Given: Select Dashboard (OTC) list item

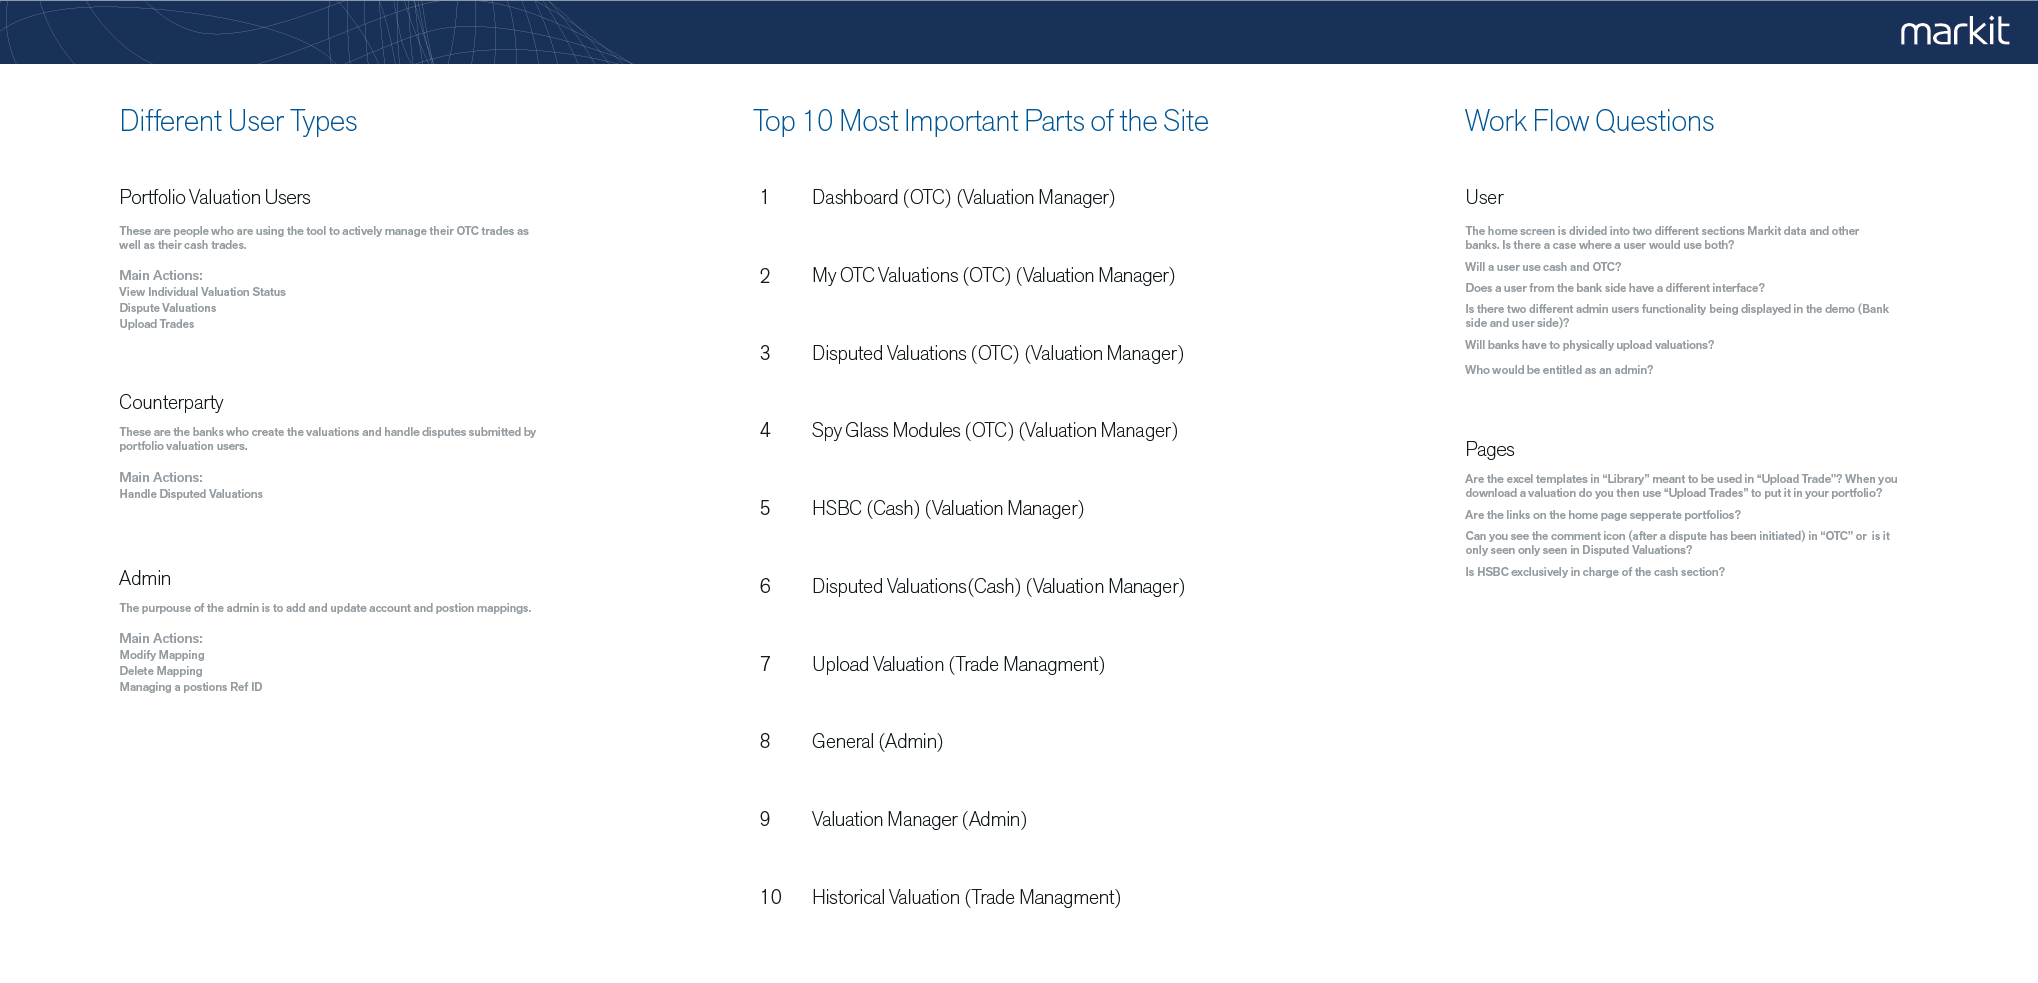Looking at the screenshot, I should click(x=962, y=198).
